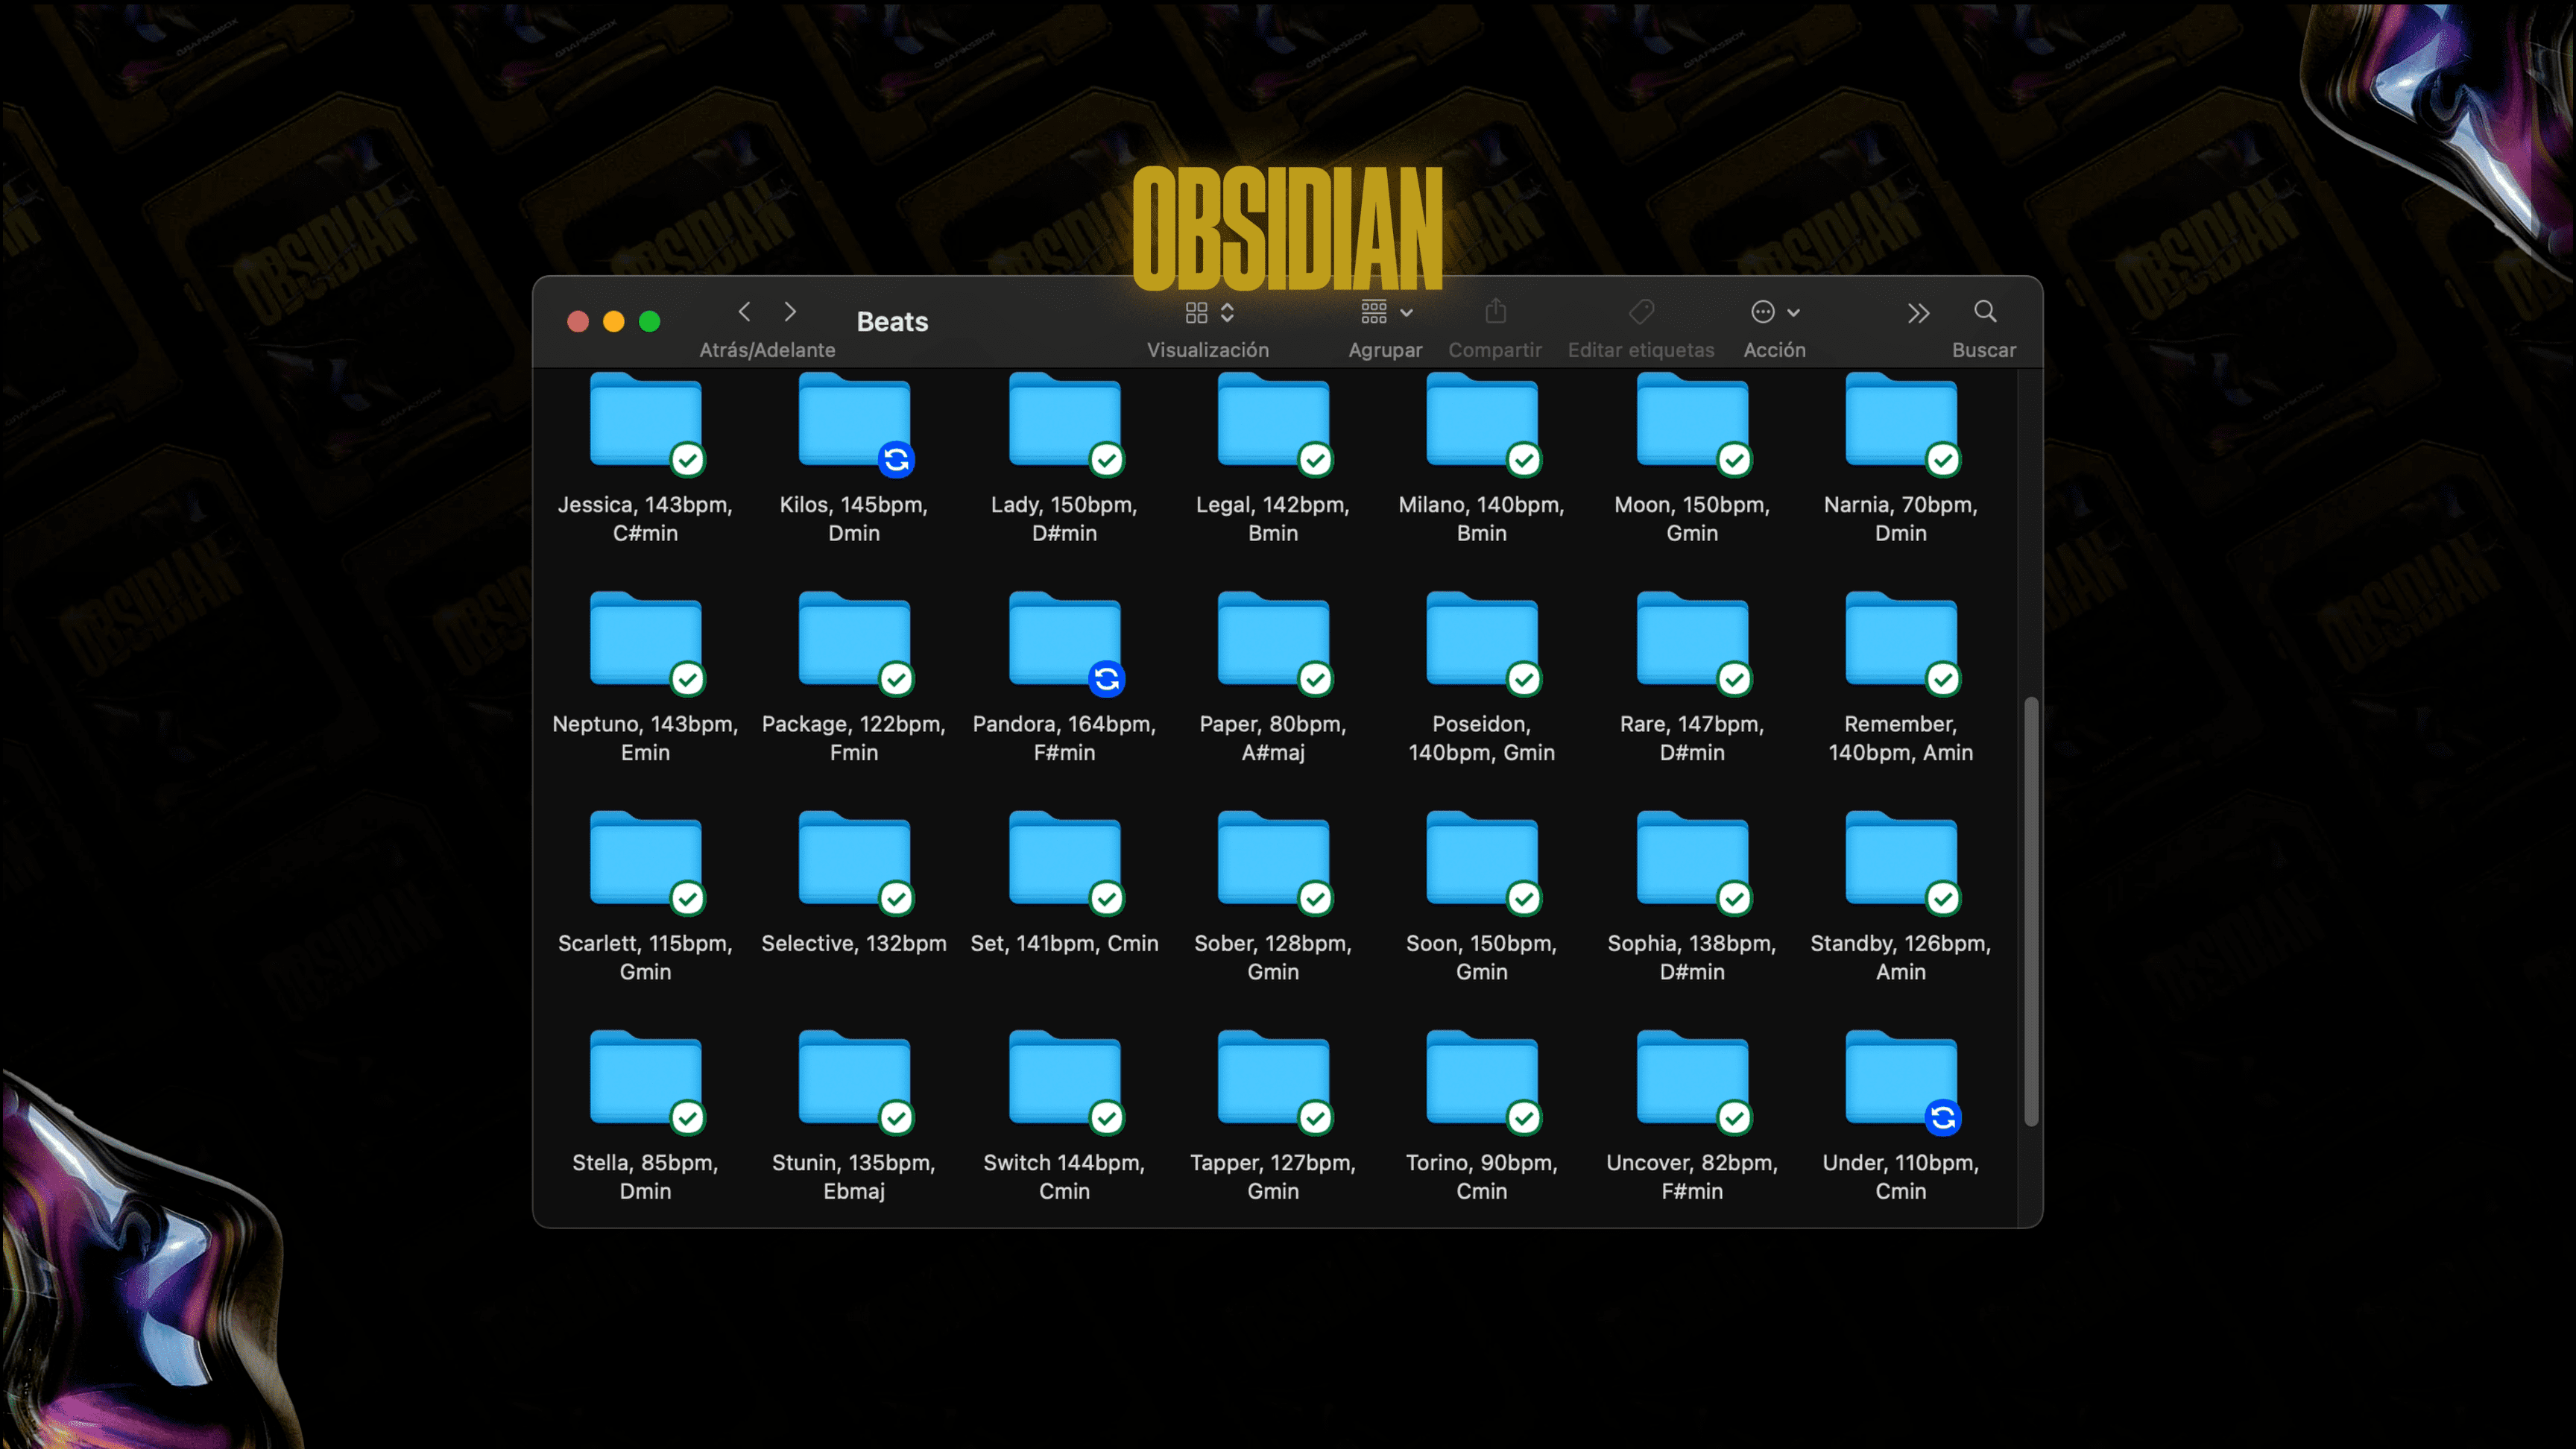
Task: Select the Narnia, 70bpm, Dmin folder
Action: pos(1900,420)
